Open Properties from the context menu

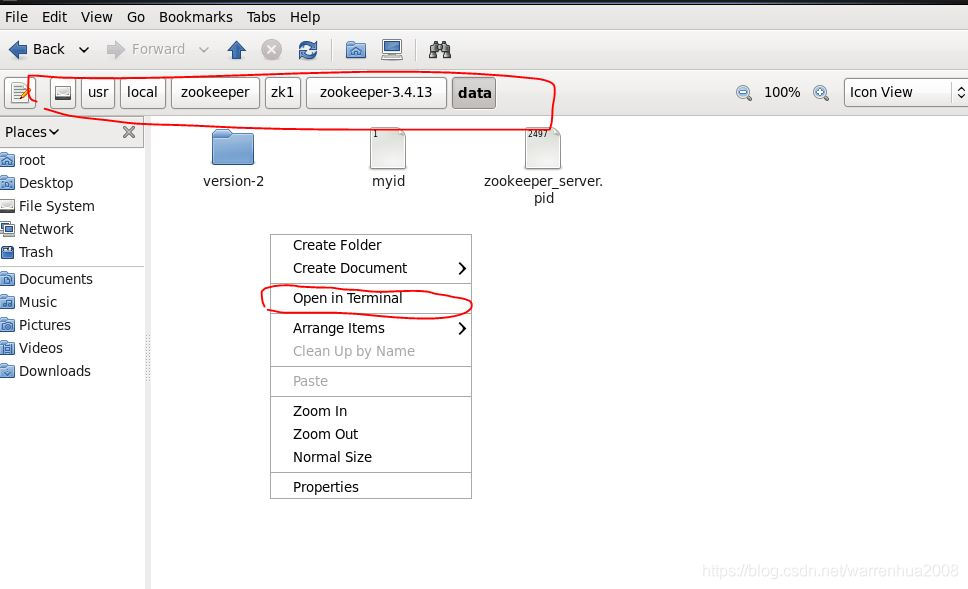pos(370,487)
